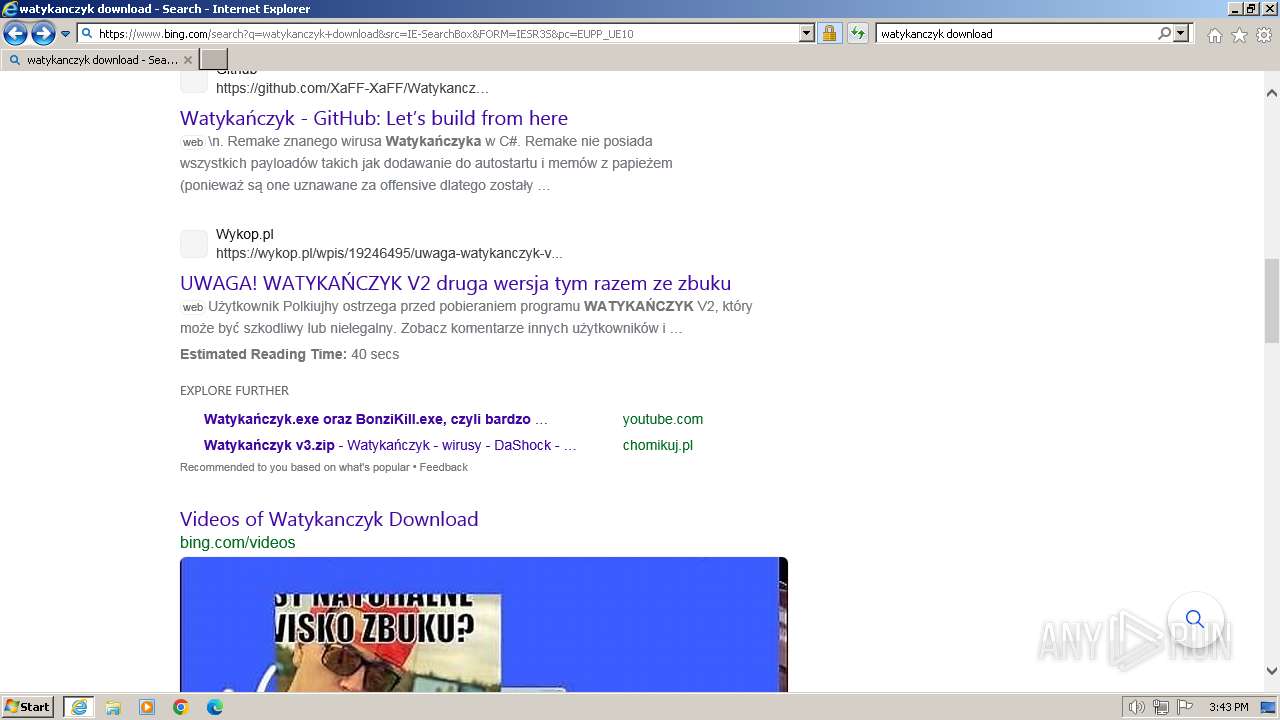
Task: Edit the 'watykanczyk download' search box
Action: 1016,34
